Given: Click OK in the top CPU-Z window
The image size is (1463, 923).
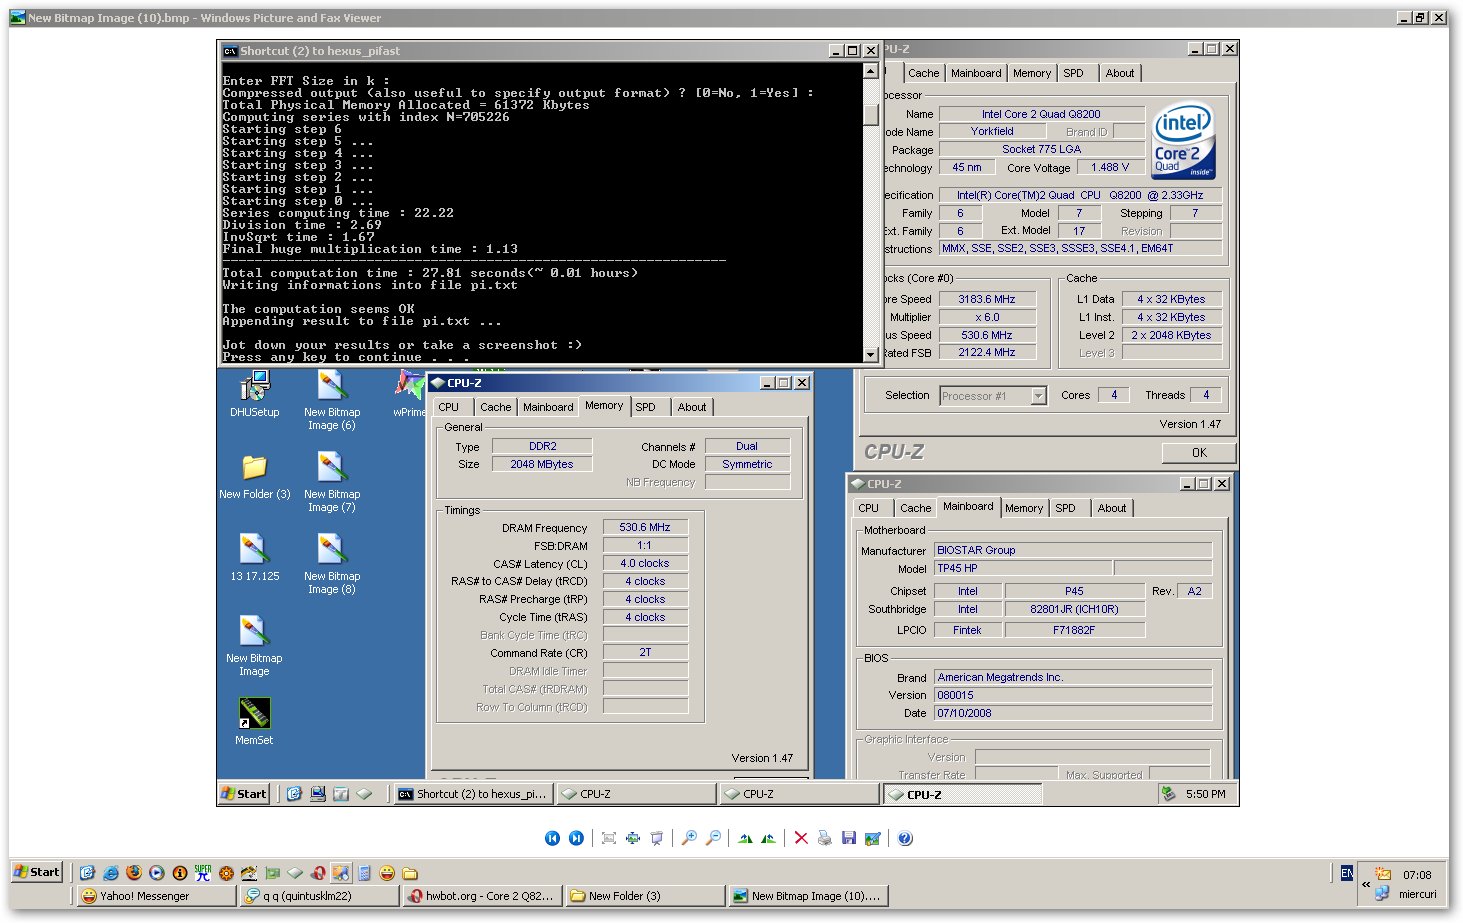Looking at the screenshot, I should [x=1199, y=453].
